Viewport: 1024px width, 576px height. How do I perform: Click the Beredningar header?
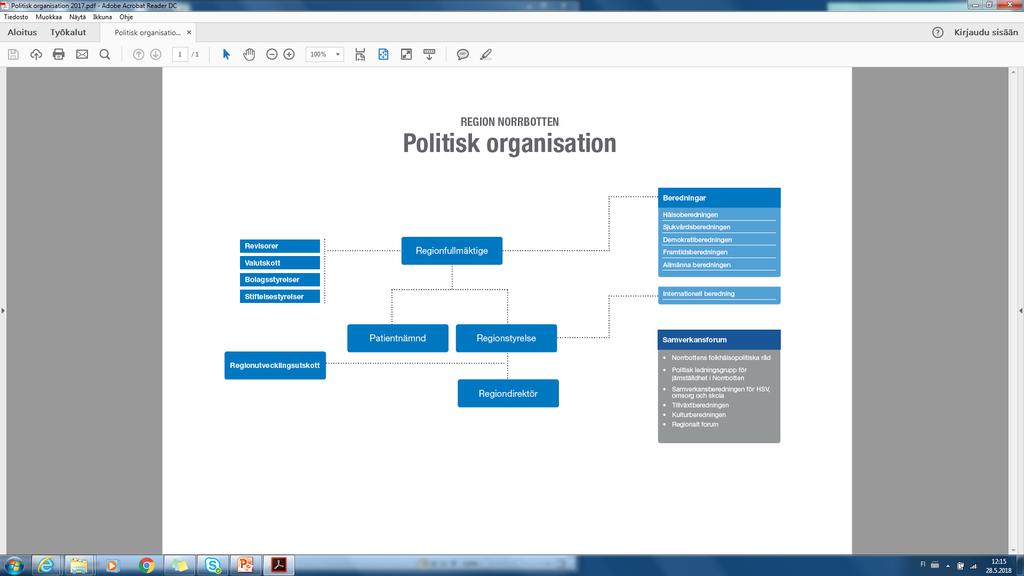click(x=719, y=198)
